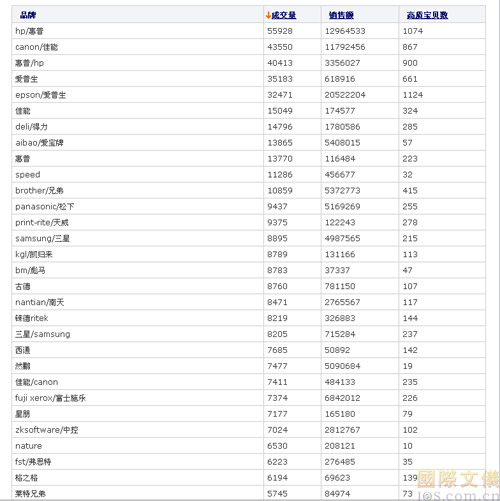Click the 1124 item count value
Image resolution: width=500 pixels, height=501 pixels.
point(413,95)
